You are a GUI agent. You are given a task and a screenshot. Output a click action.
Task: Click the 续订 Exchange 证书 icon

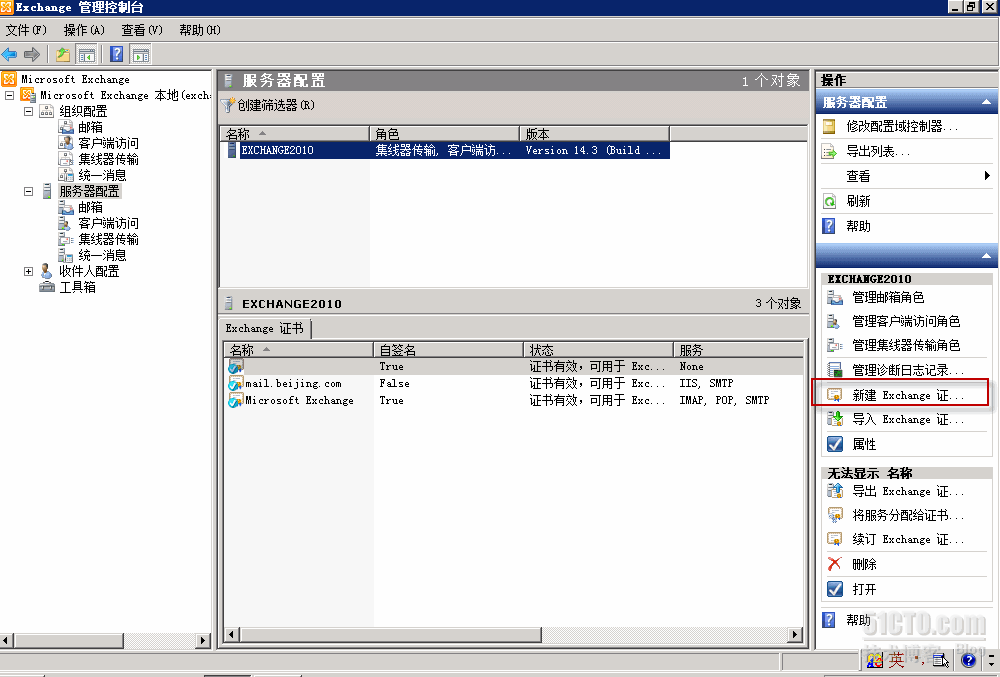835,539
